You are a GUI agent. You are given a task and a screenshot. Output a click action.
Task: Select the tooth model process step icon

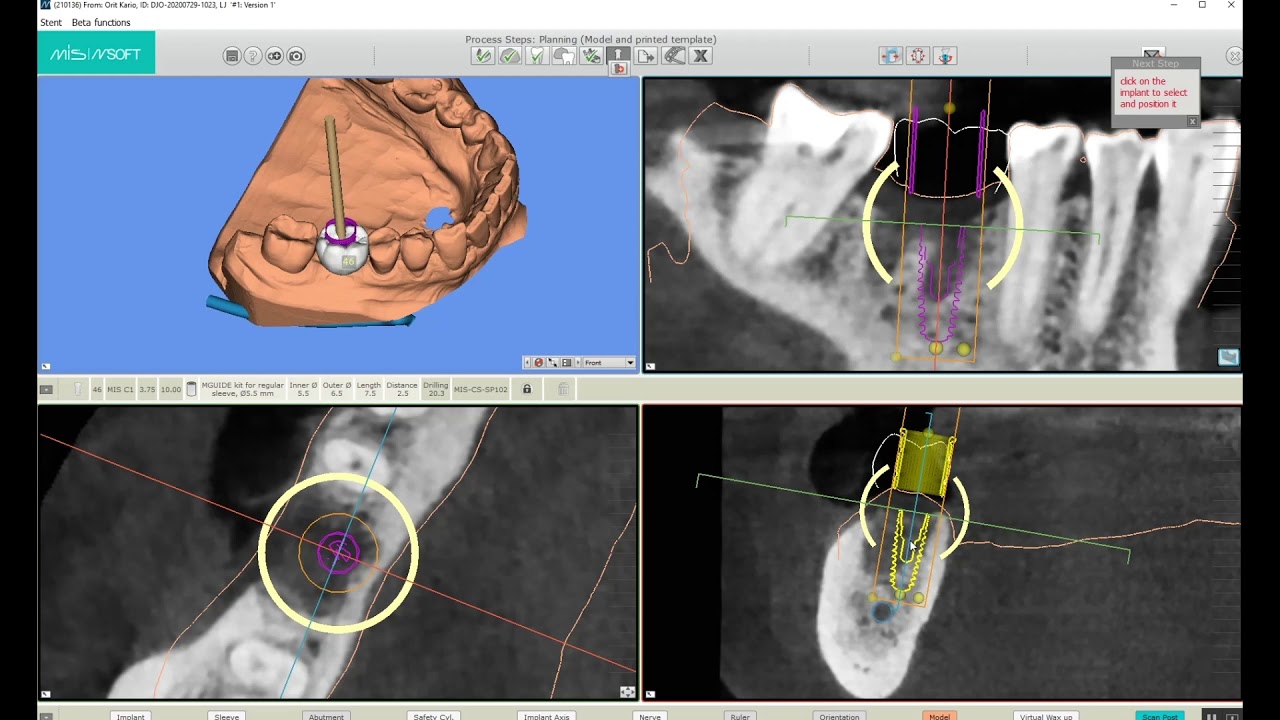coord(564,56)
